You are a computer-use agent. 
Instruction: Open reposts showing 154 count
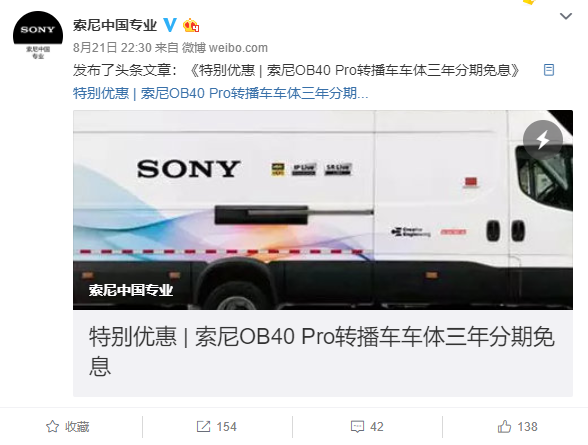[217, 427]
